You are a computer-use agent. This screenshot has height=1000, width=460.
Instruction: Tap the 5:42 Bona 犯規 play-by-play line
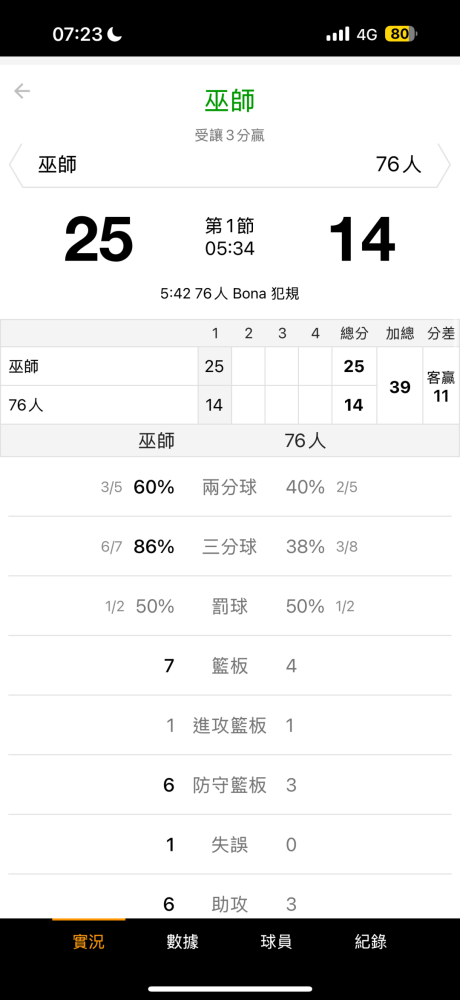[x=230, y=294]
